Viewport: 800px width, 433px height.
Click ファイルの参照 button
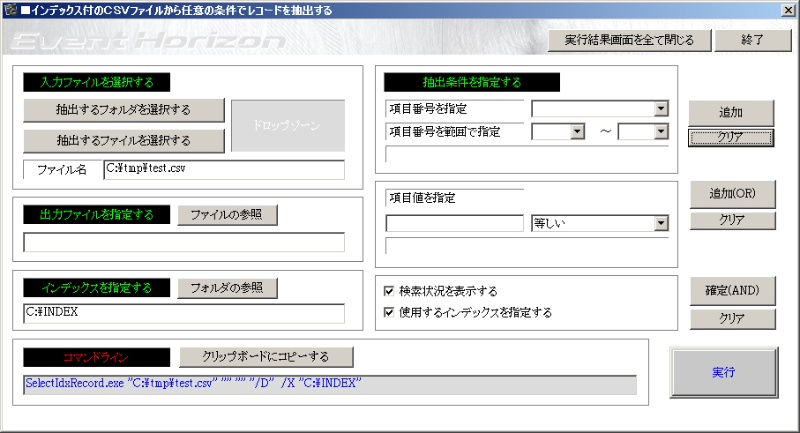tap(227, 215)
